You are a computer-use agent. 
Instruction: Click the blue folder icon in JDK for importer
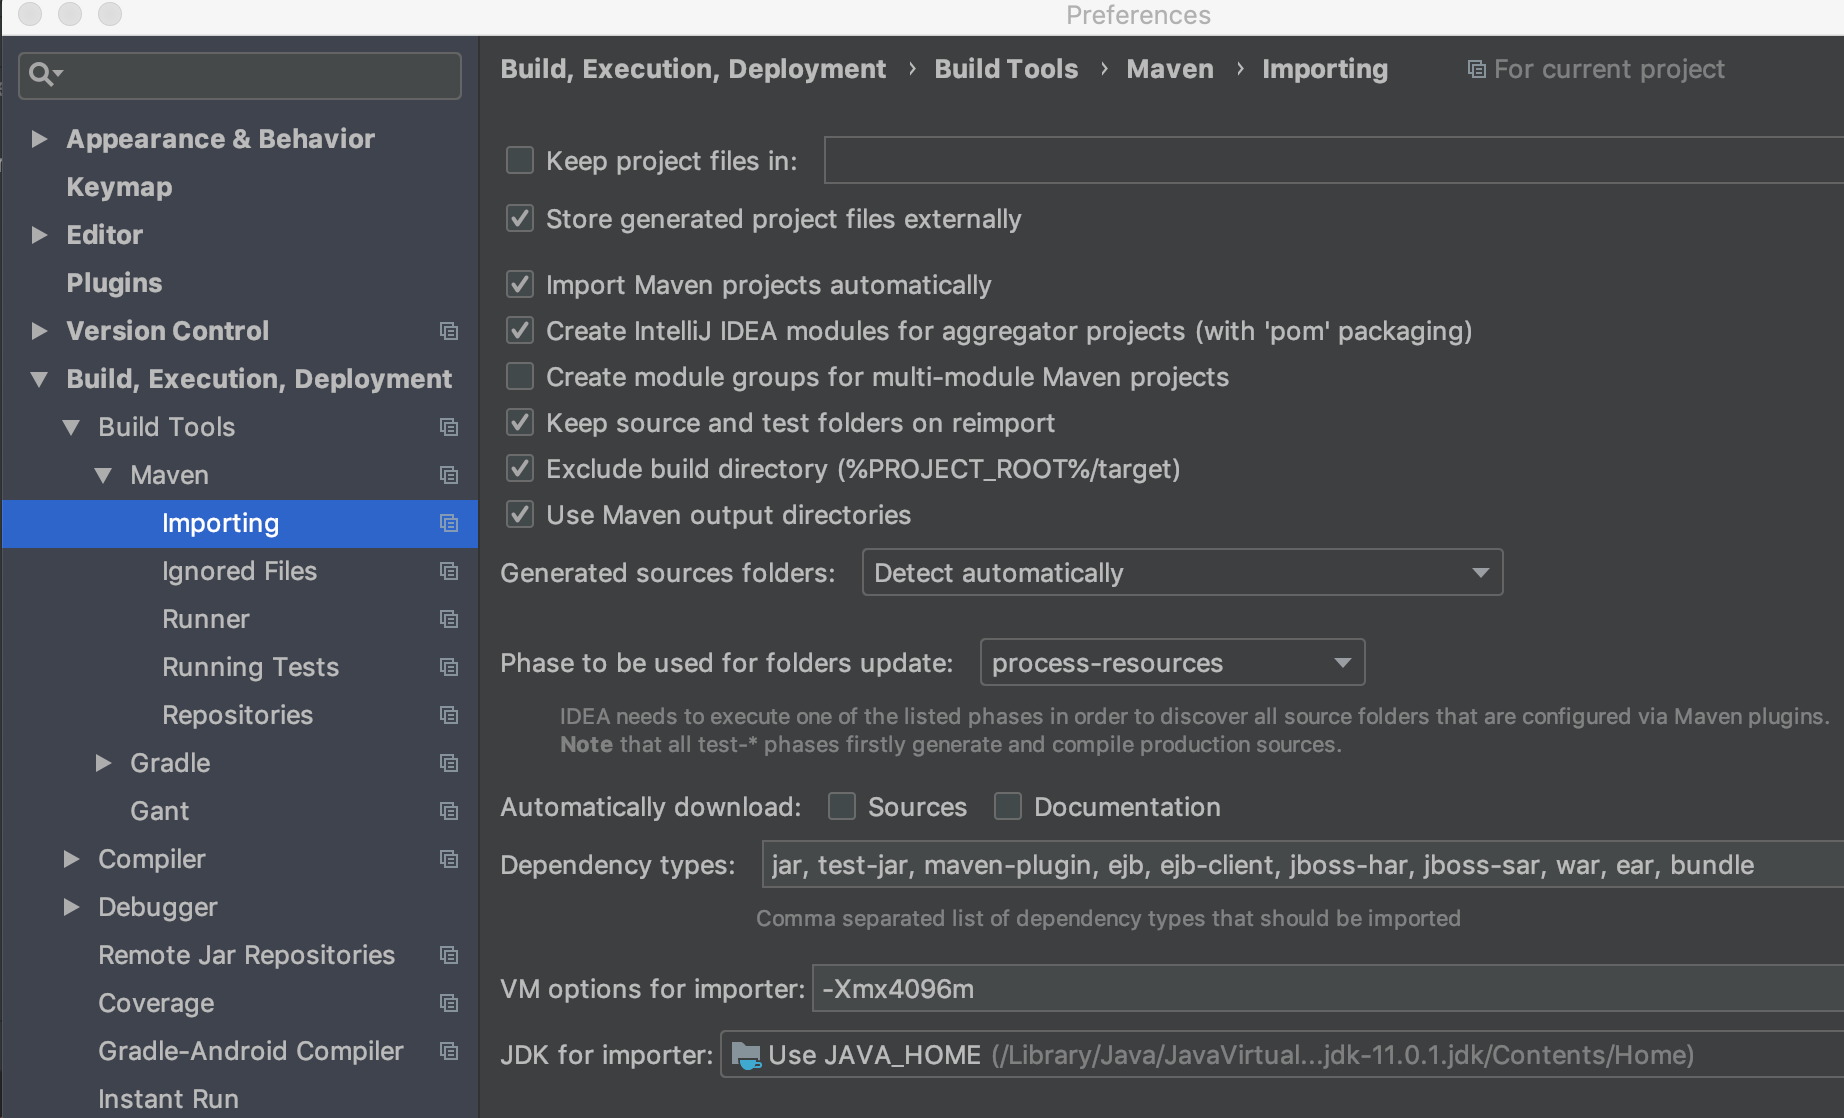click(746, 1054)
